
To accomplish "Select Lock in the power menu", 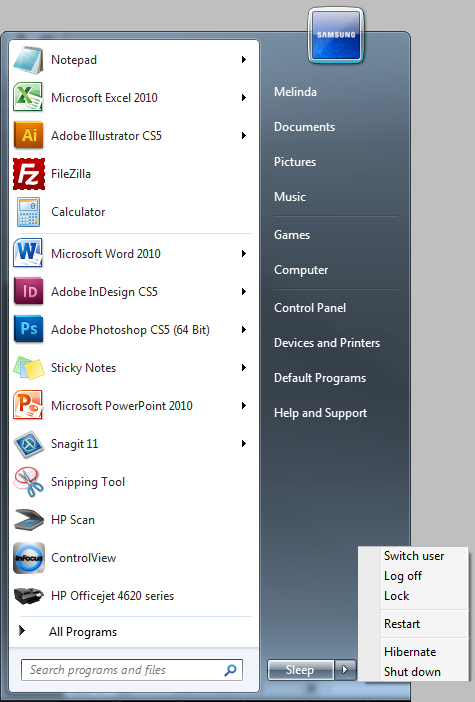I will [x=397, y=596].
